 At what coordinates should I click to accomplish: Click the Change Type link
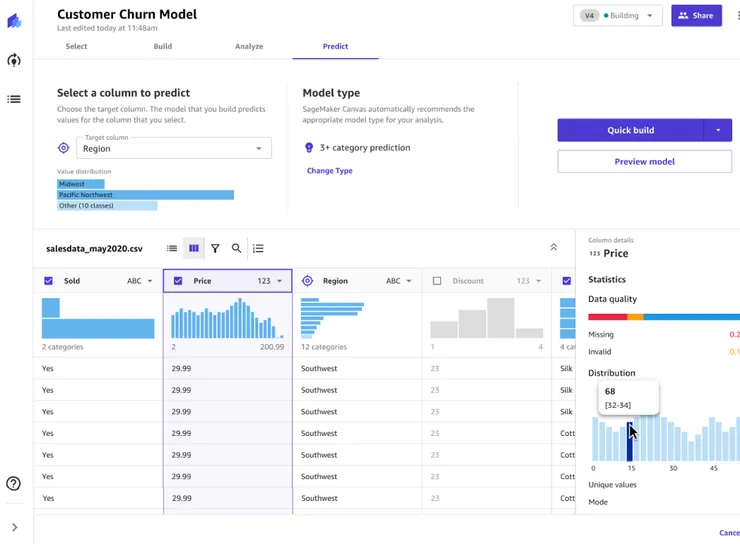click(x=329, y=171)
